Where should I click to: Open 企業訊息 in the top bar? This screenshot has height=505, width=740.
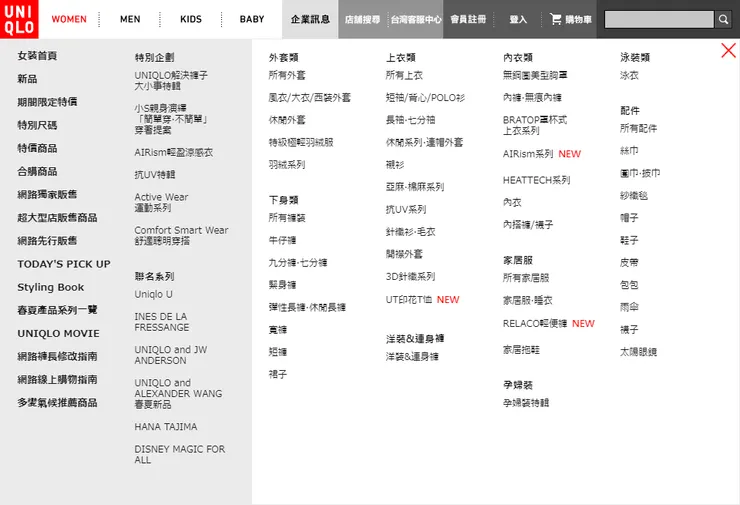pos(310,19)
